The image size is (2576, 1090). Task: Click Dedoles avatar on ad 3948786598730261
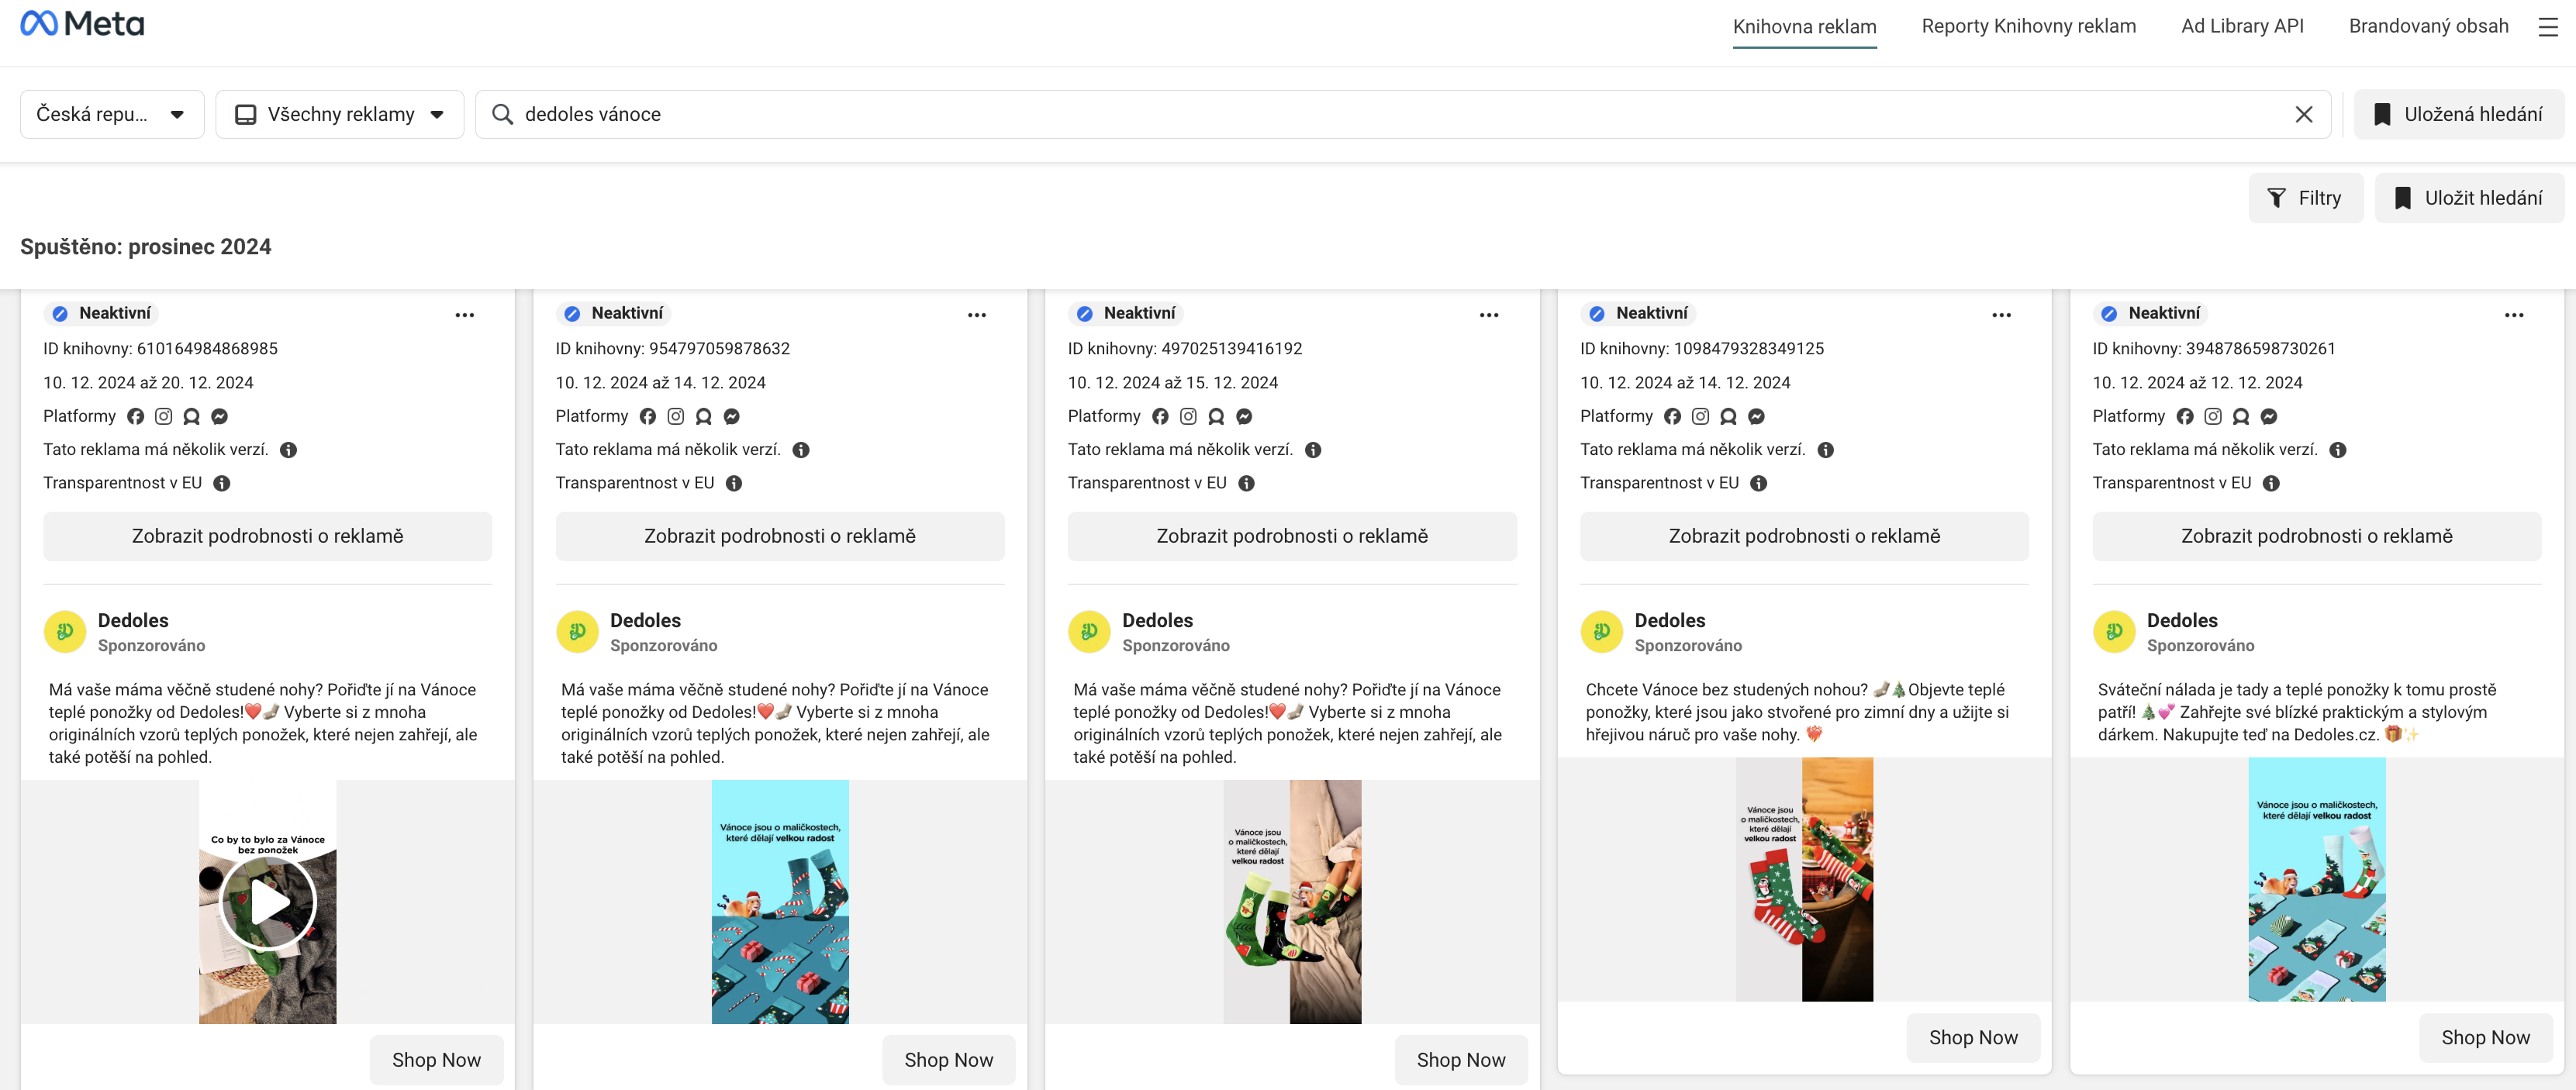[x=2114, y=632]
